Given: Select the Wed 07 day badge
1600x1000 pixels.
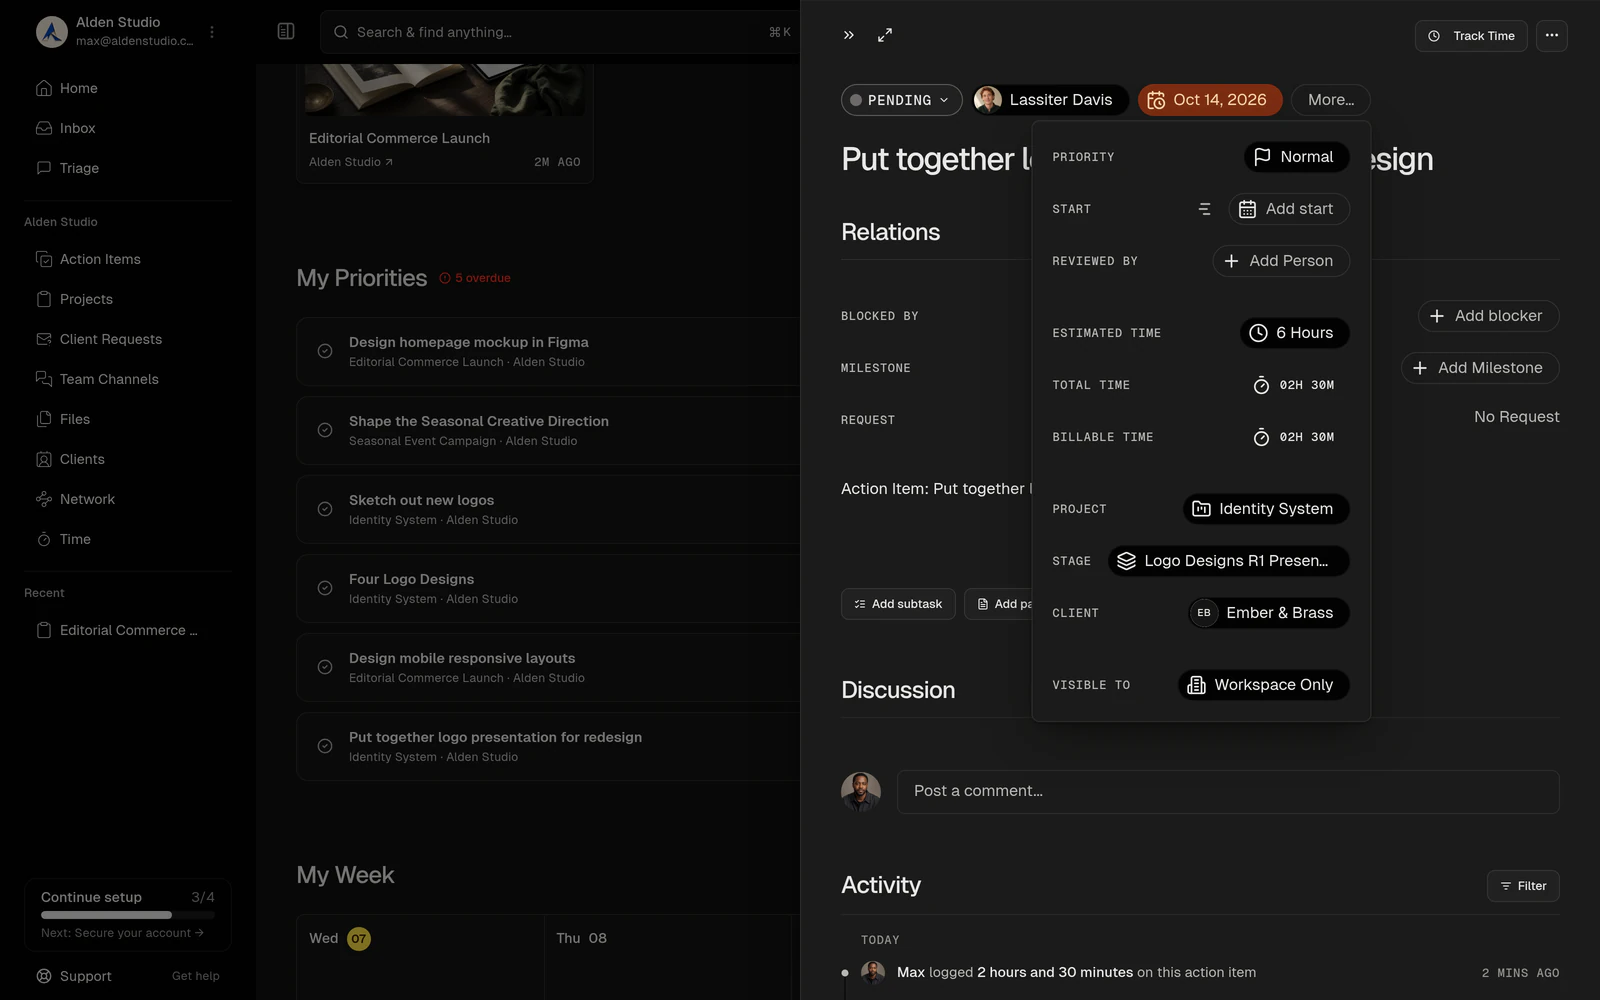Looking at the screenshot, I should 359,939.
